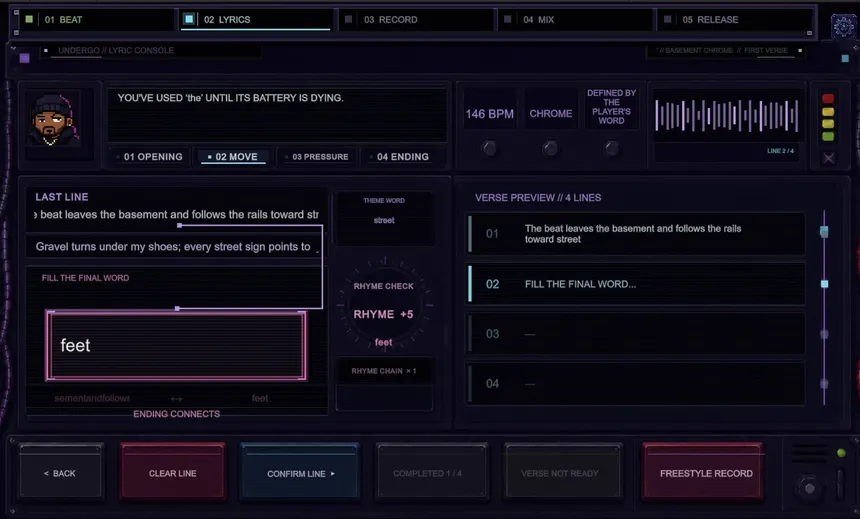
Task: Open the settings gear icon
Action: [x=843, y=25]
